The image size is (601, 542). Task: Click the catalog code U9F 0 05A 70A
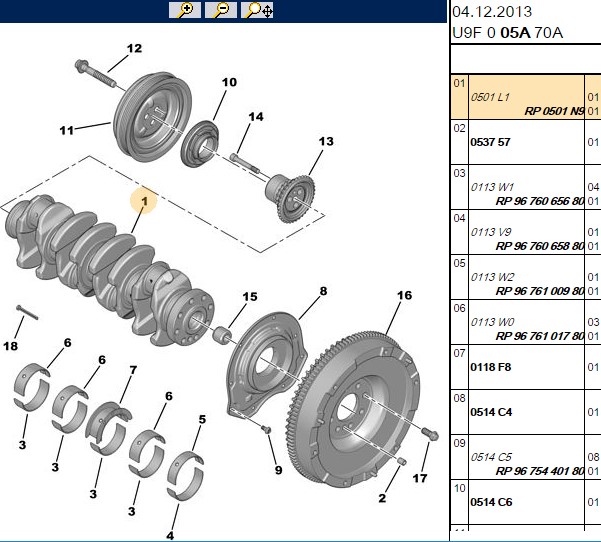coord(507,33)
